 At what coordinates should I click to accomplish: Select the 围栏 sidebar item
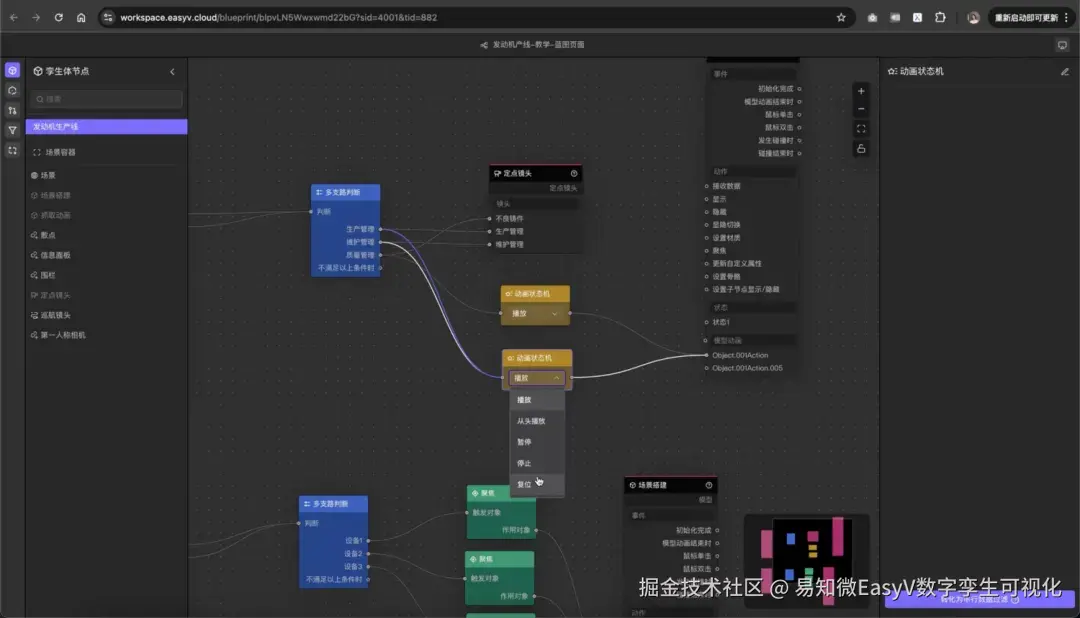coord(48,276)
